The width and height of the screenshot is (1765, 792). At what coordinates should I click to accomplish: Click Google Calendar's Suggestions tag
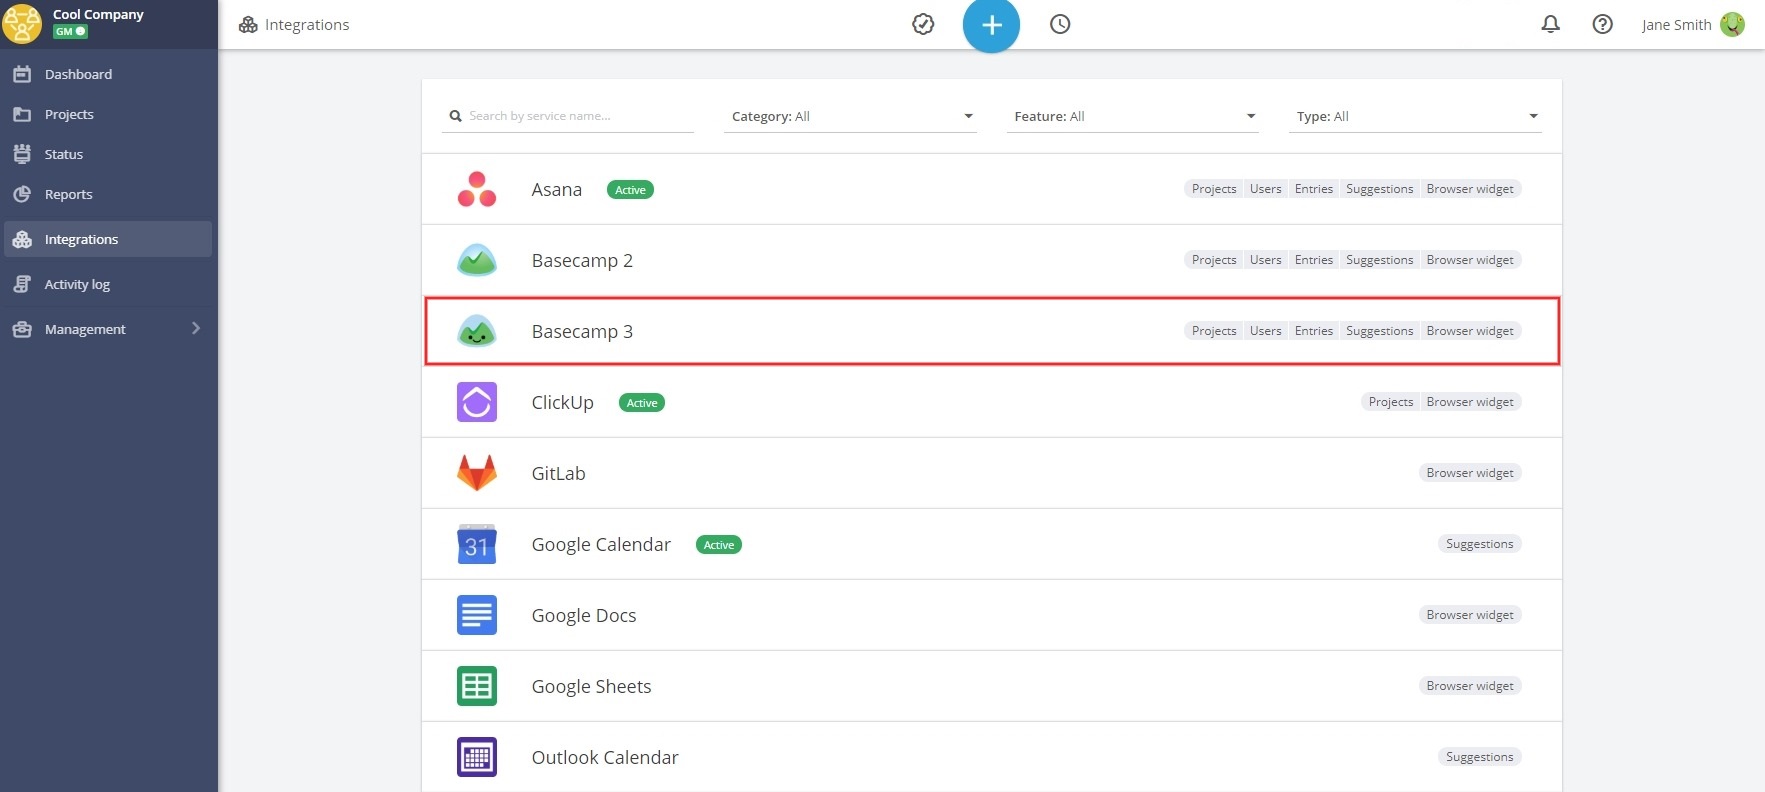(1479, 544)
